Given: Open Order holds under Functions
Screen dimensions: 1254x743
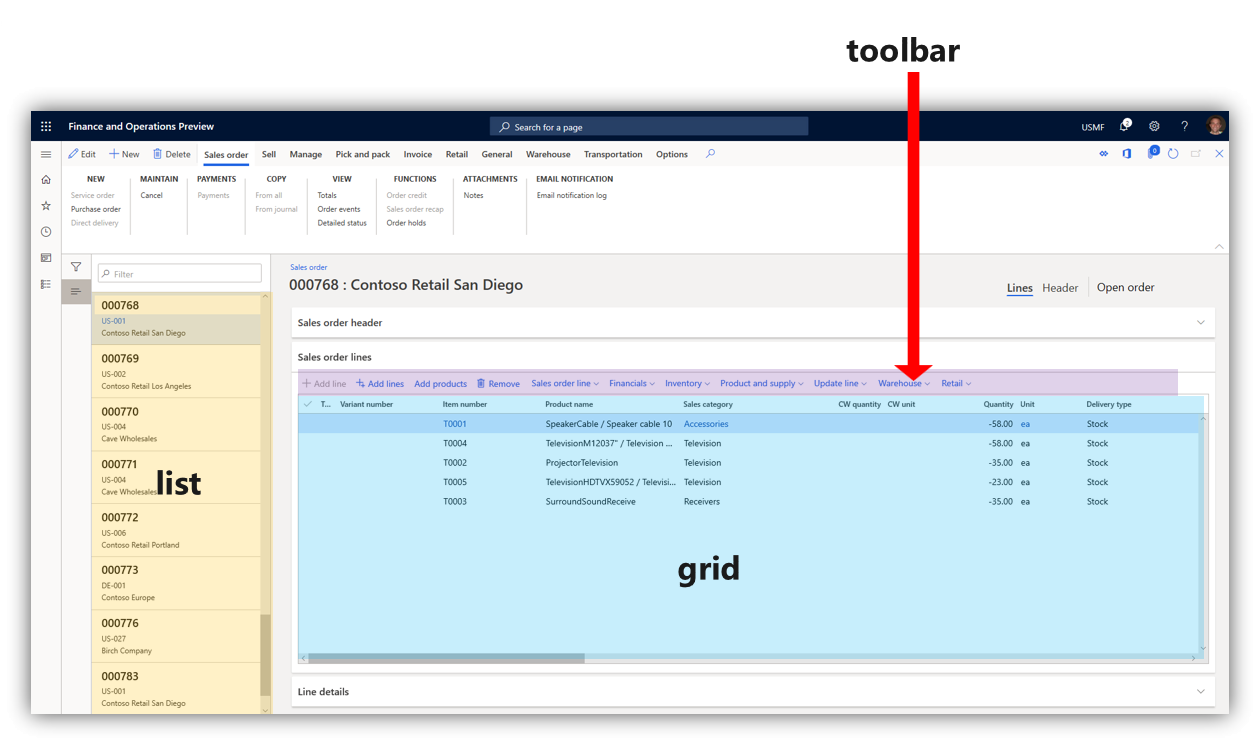Looking at the screenshot, I should pyautogui.click(x=406, y=223).
